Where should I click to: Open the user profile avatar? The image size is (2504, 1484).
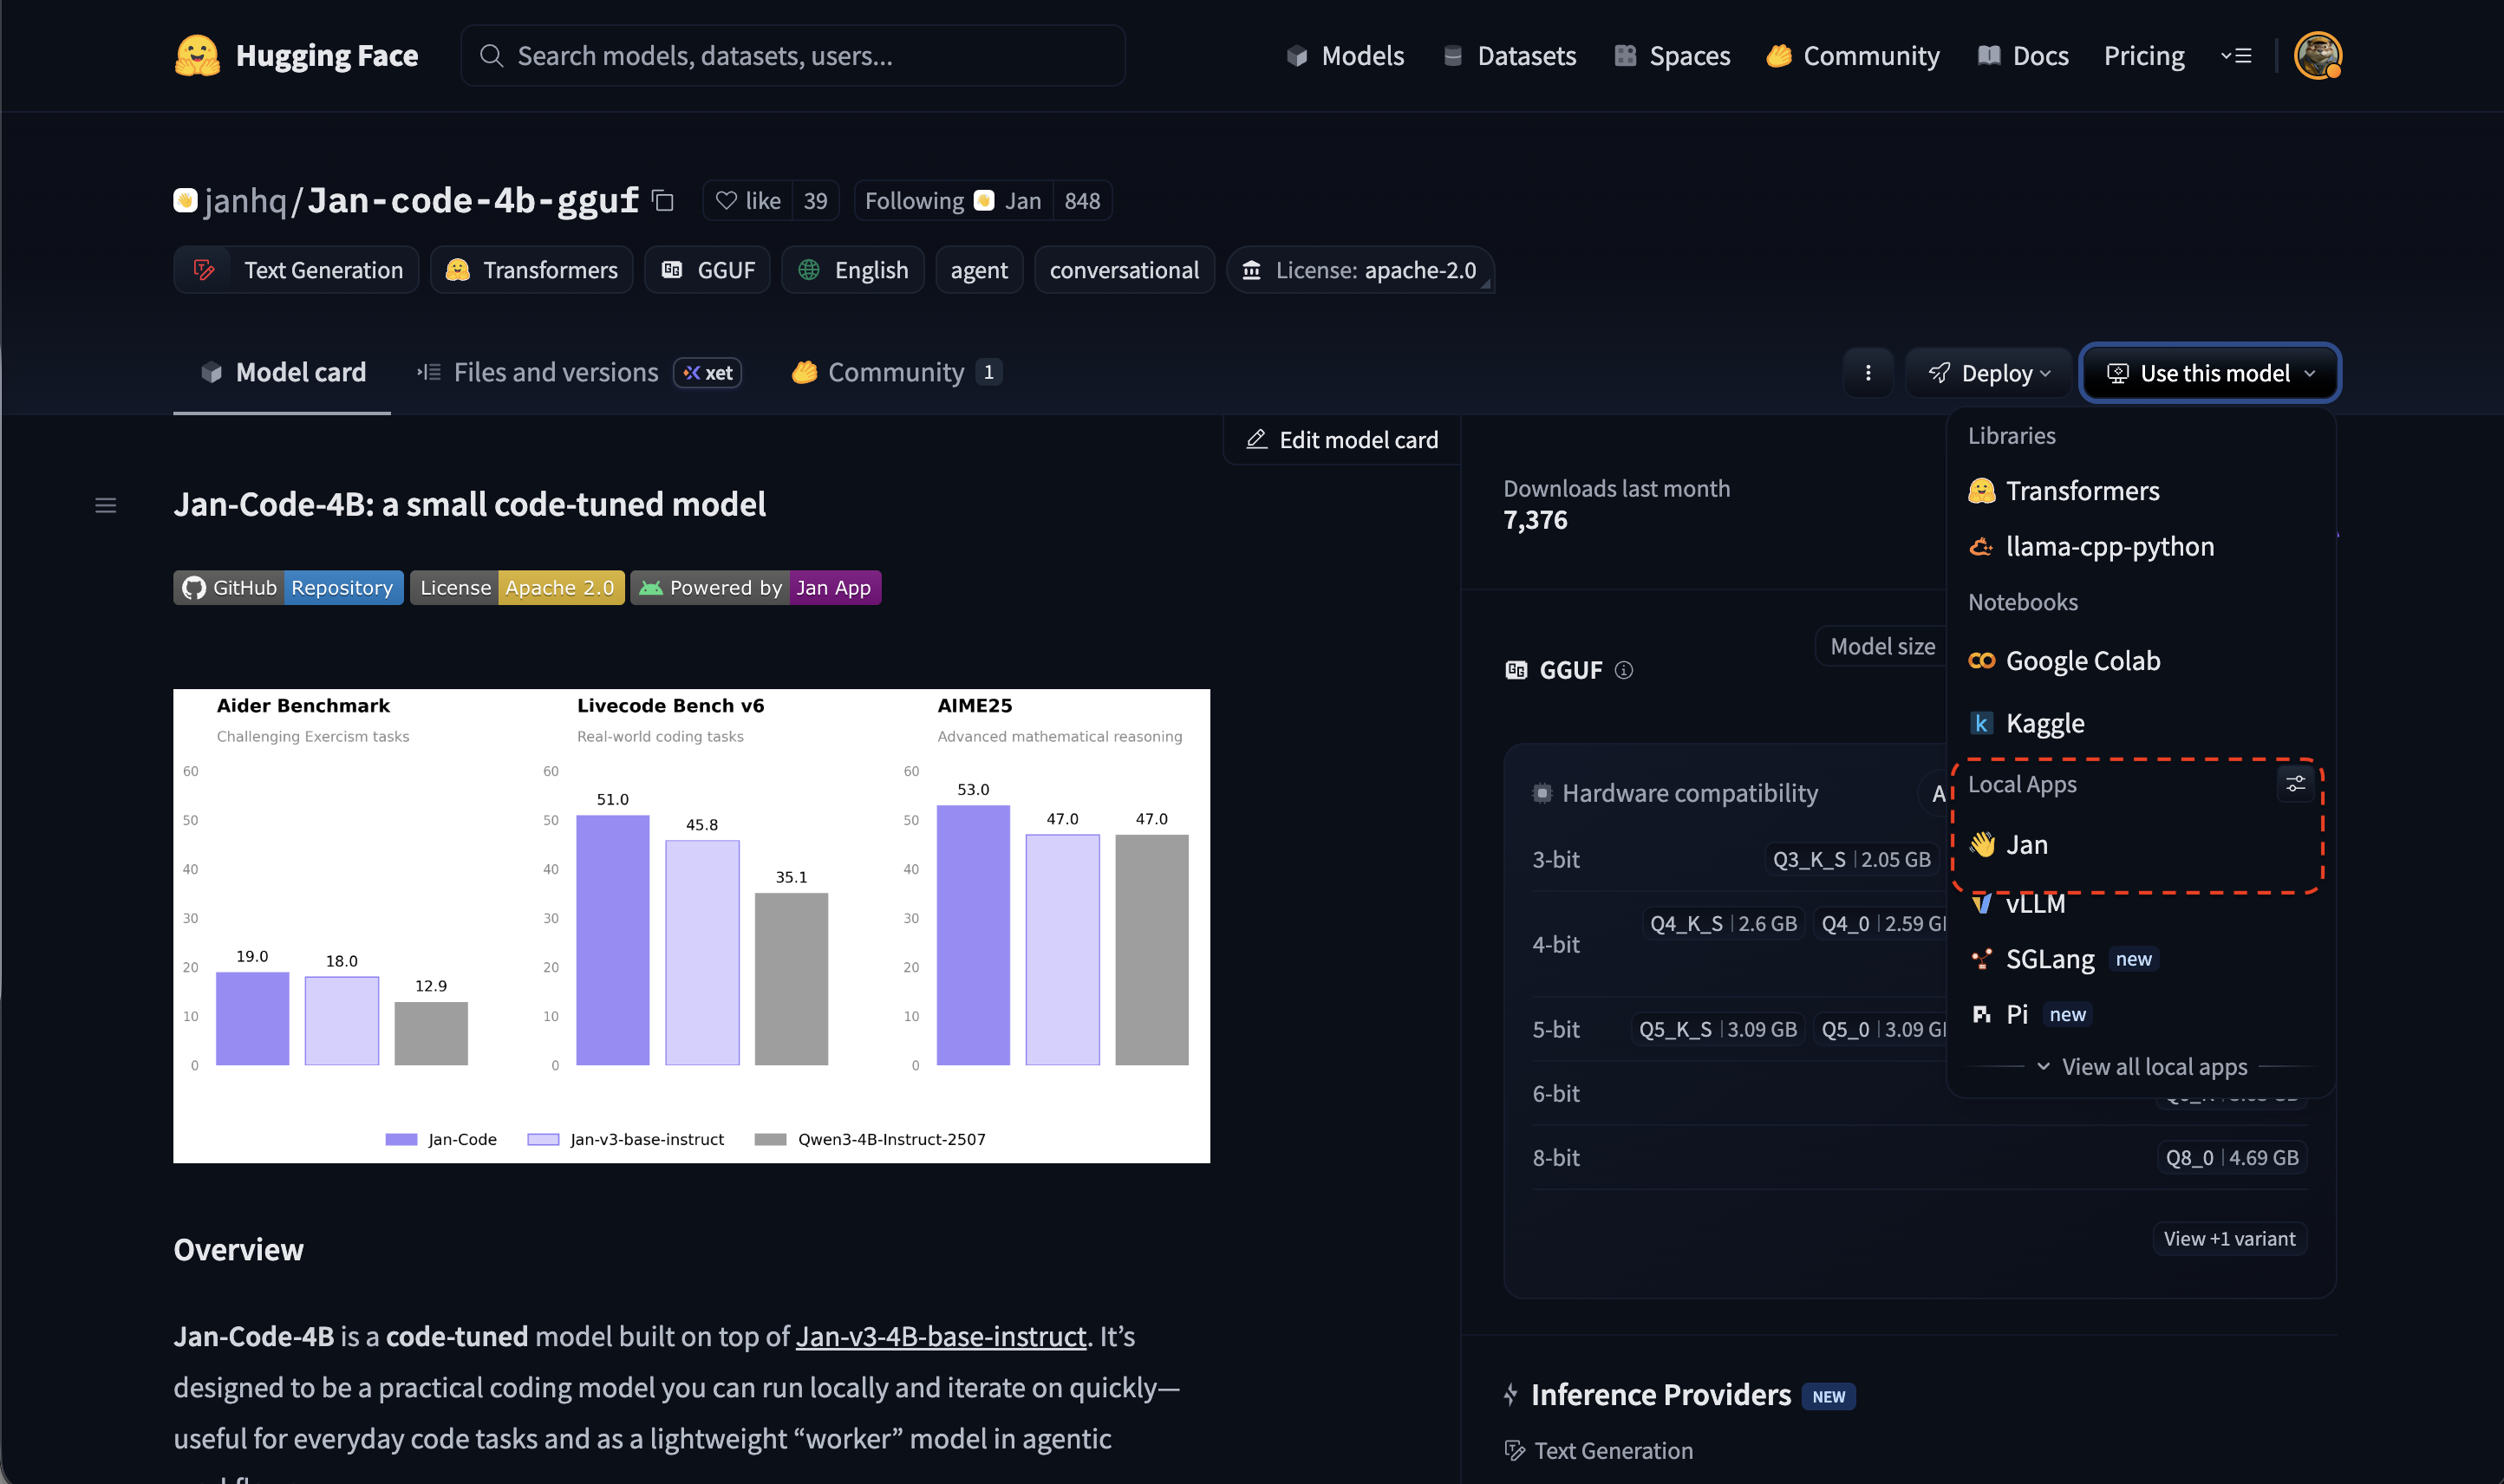point(2316,56)
